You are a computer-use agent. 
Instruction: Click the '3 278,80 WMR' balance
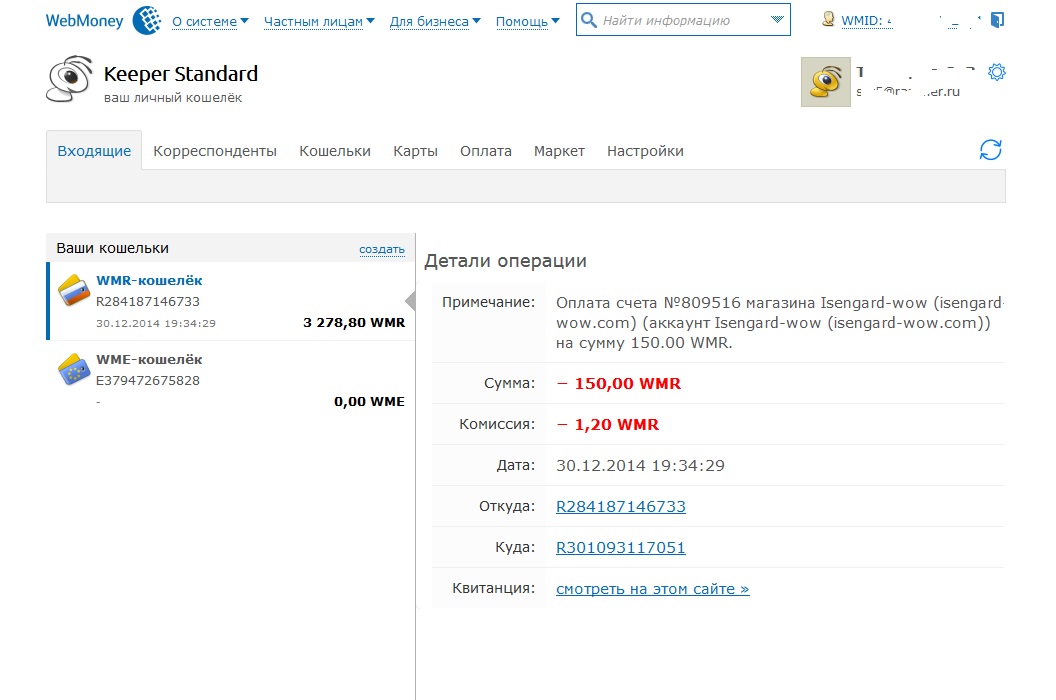pos(354,322)
